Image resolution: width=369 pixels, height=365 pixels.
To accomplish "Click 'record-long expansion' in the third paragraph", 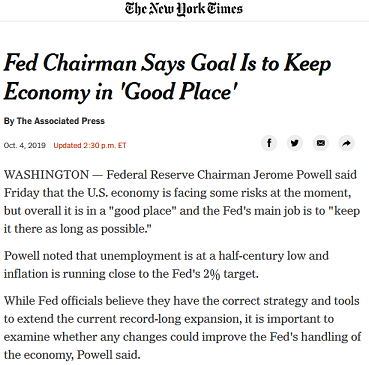I will 179,319.
